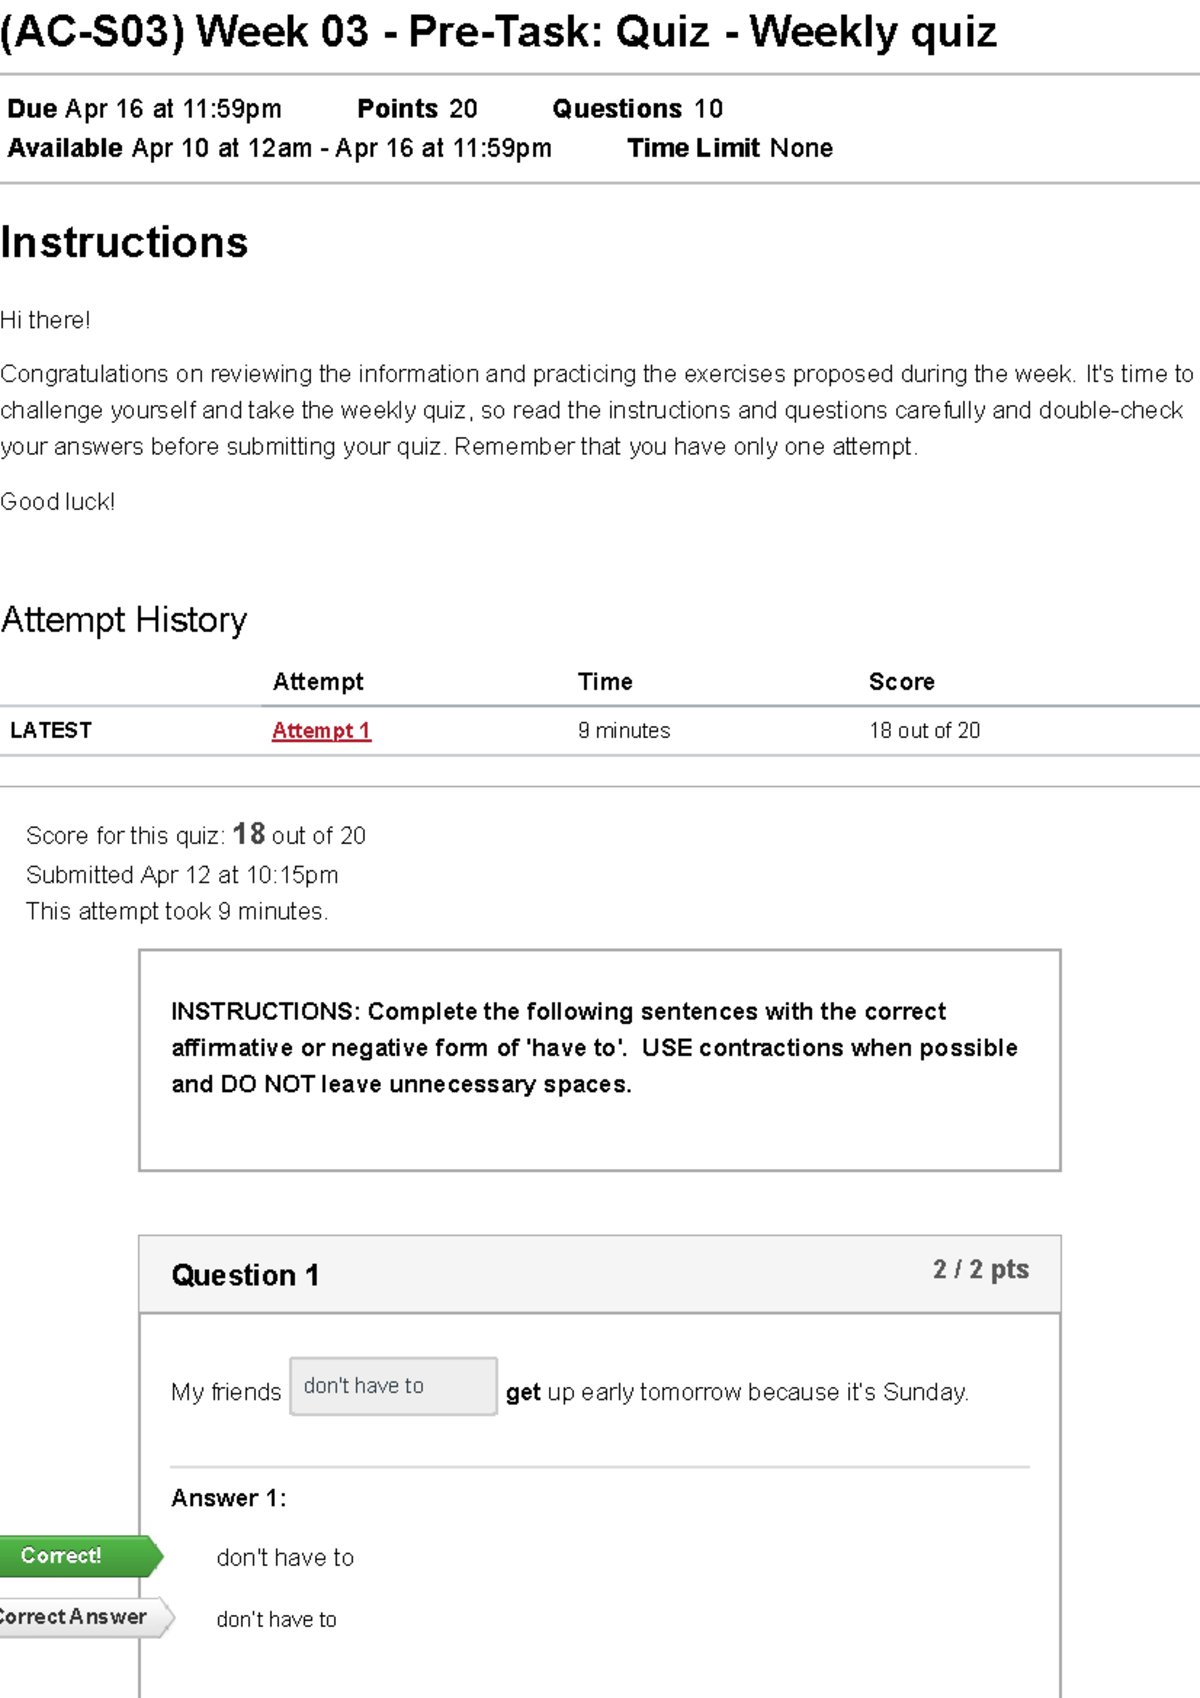
Task: Click the "9 minutes" time cell
Action: click(624, 731)
